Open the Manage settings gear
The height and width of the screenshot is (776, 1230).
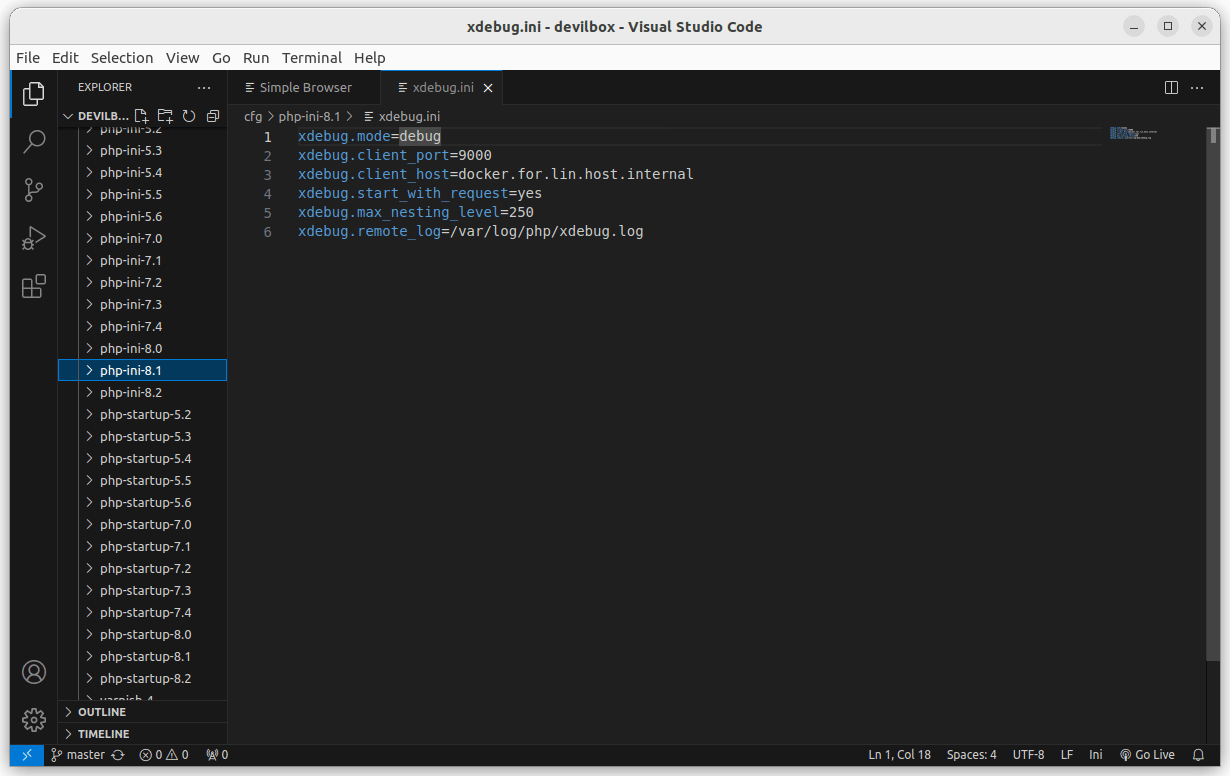(34, 720)
